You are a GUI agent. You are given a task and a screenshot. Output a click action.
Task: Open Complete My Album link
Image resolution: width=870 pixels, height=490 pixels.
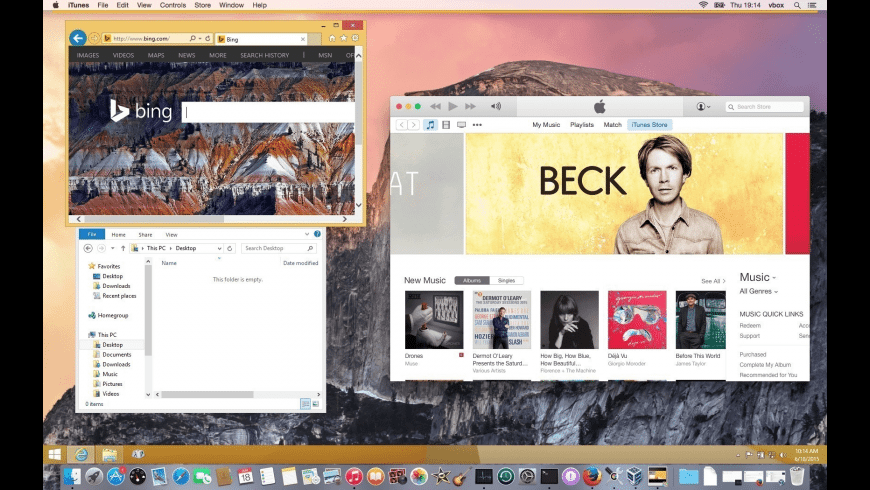765,365
